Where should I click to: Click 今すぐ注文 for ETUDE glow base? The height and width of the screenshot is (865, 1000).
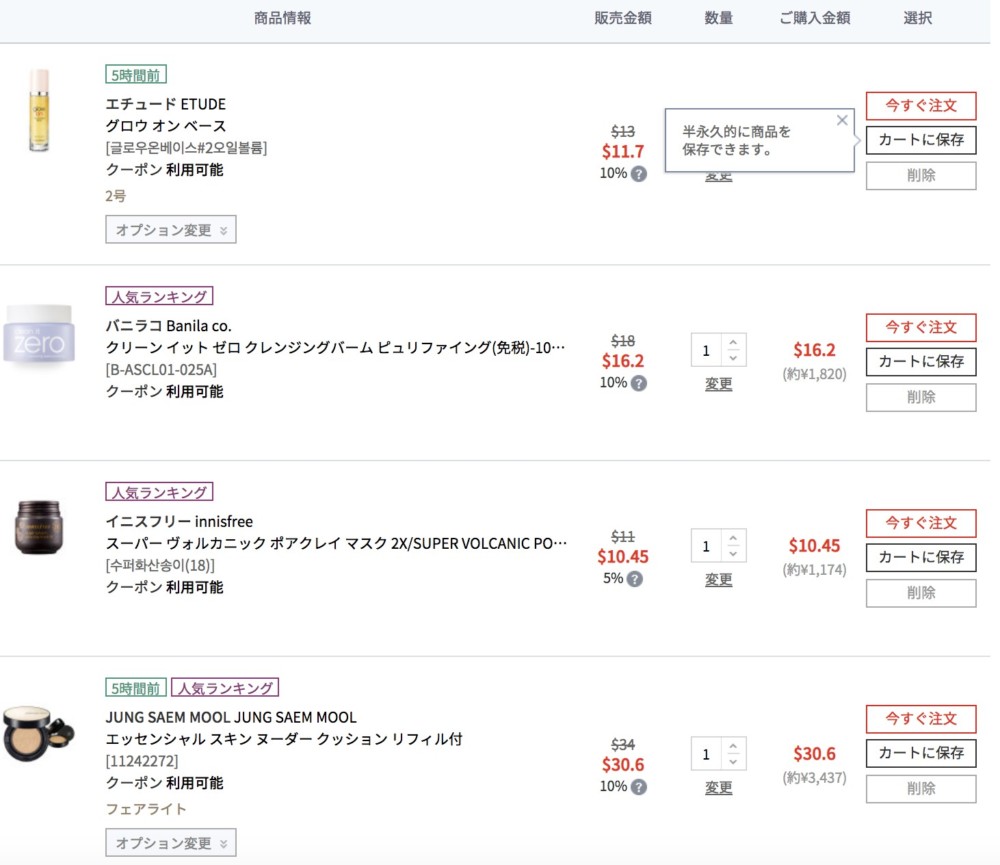tap(921, 106)
